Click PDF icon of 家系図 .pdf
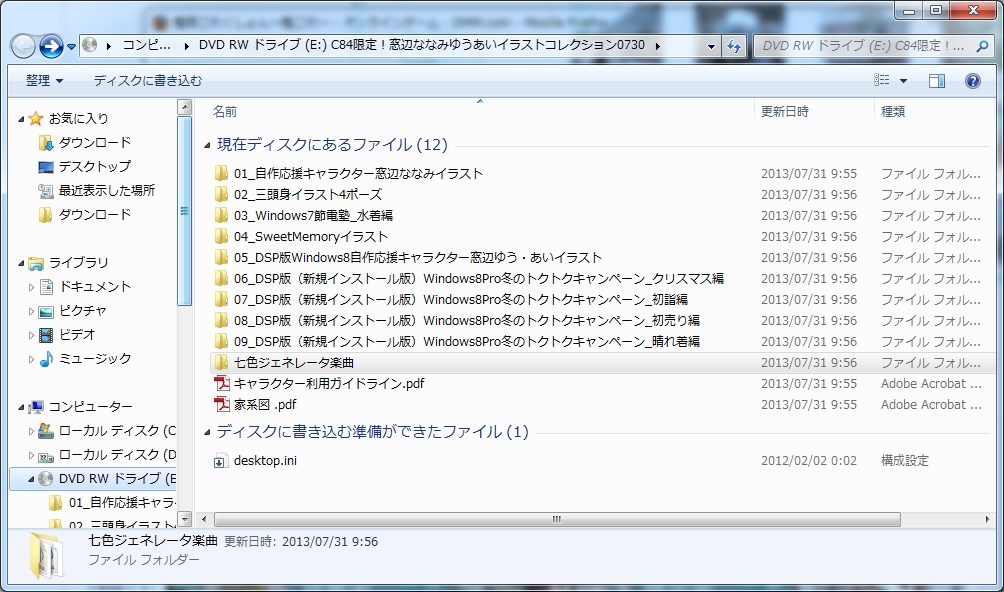1004x592 pixels. [x=222, y=404]
